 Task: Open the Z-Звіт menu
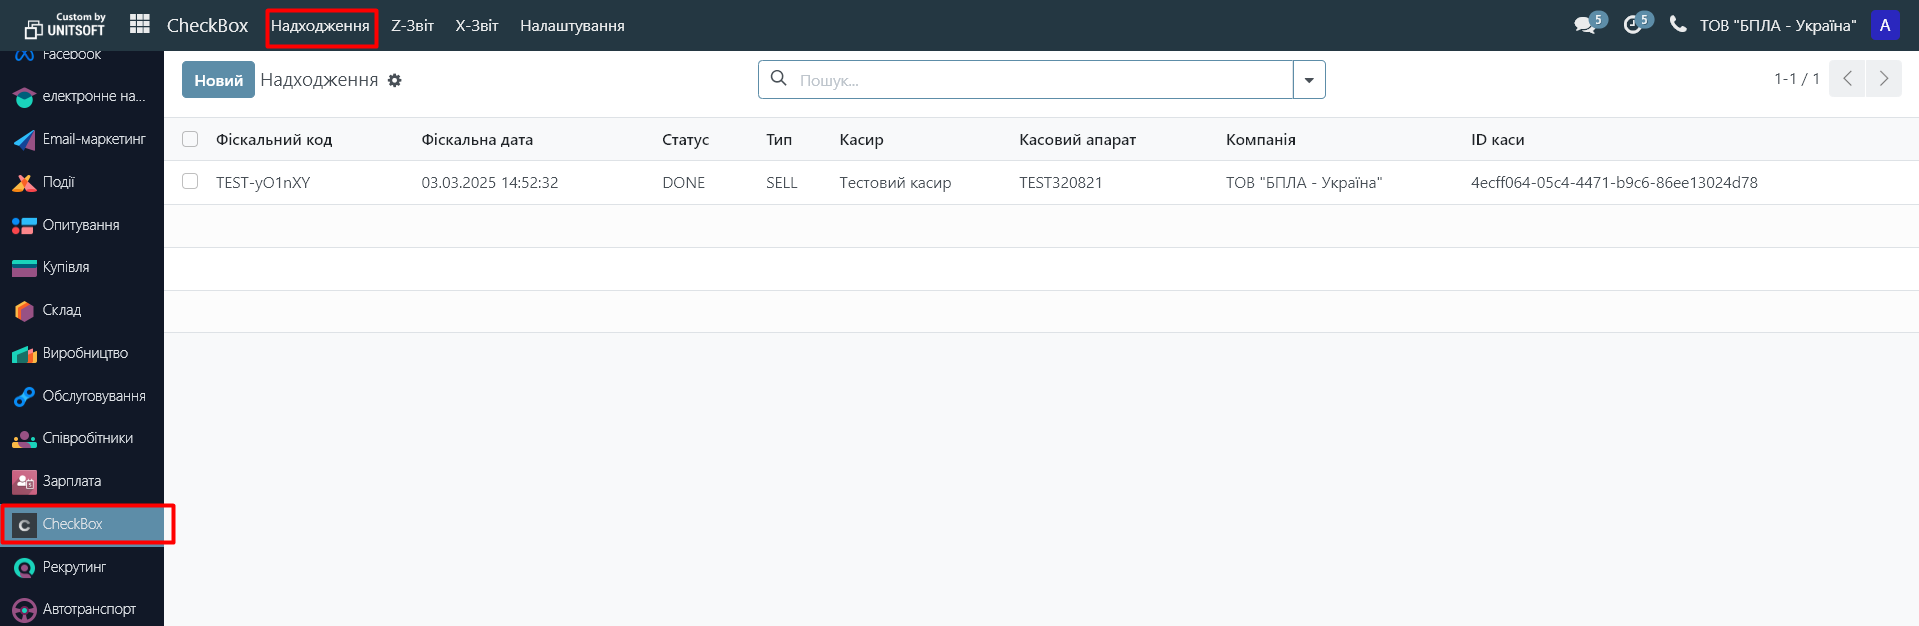coord(412,25)
